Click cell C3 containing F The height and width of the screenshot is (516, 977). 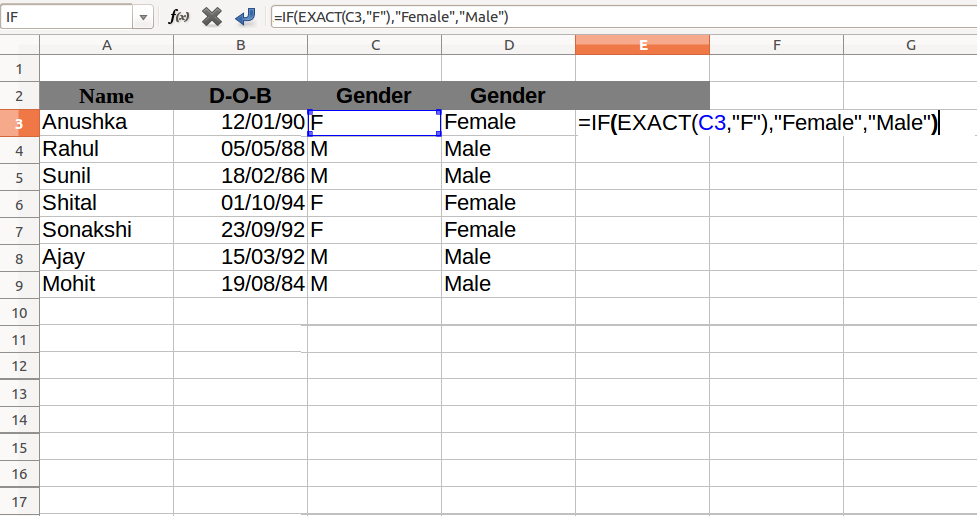tap(374, 123)
